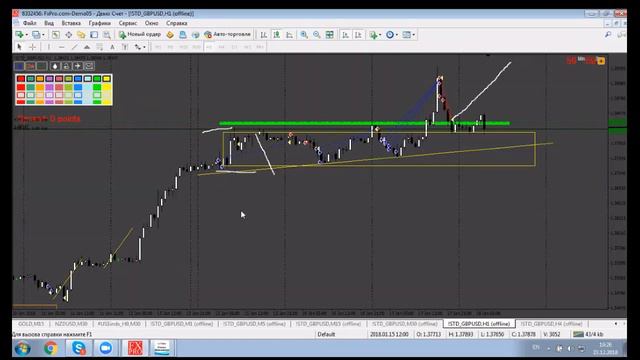Image resolution: width=640 pixels, height=360 pixels.
Task: Toggle the Авто-торговля button
Action: 227,35
